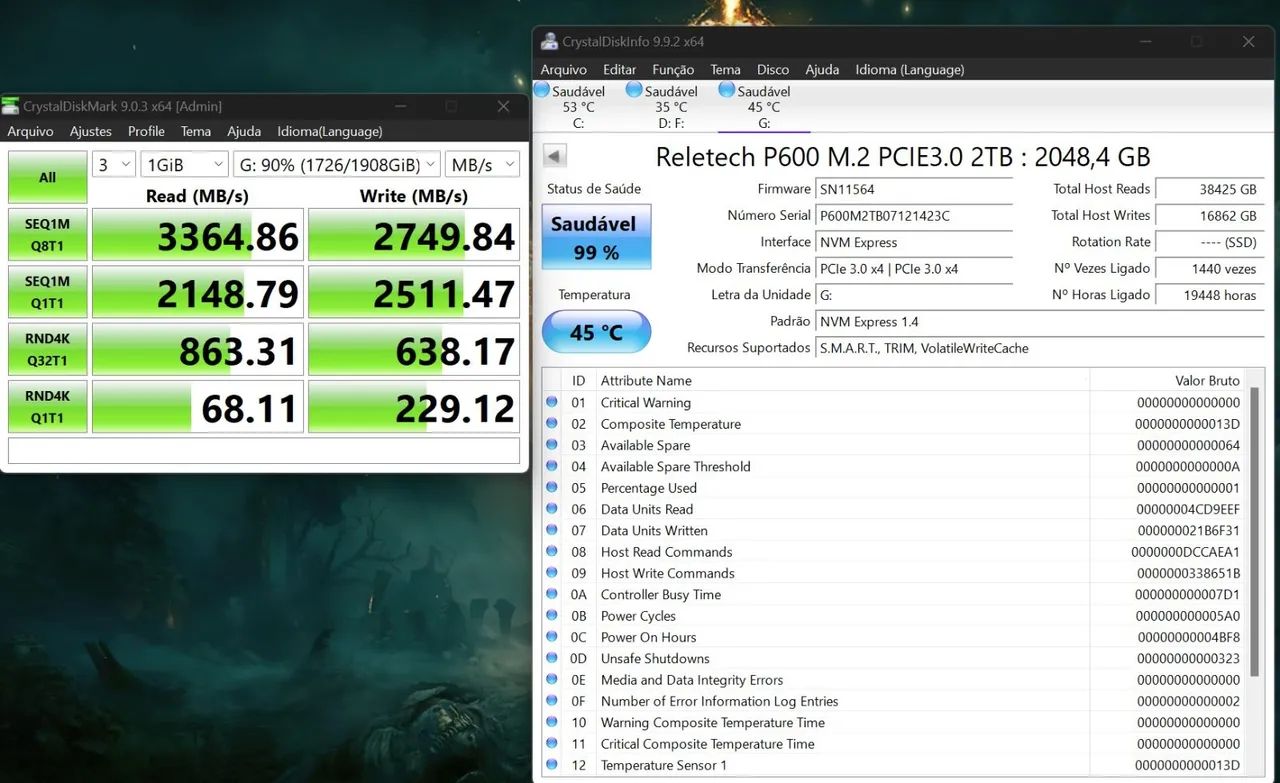Screen dimensions: 1280x783
Task: Select the Media and Data Integrity Errors row
Action: 894,680
